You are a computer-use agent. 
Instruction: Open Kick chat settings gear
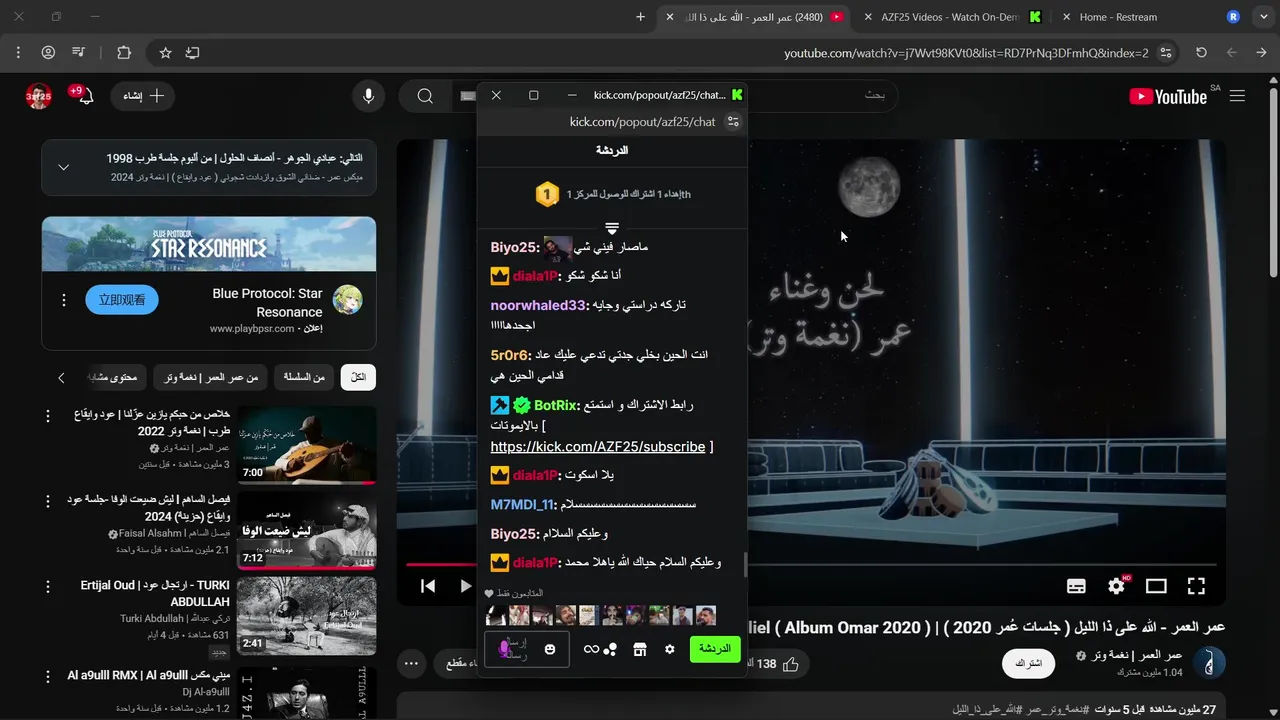tap(670, 649)
